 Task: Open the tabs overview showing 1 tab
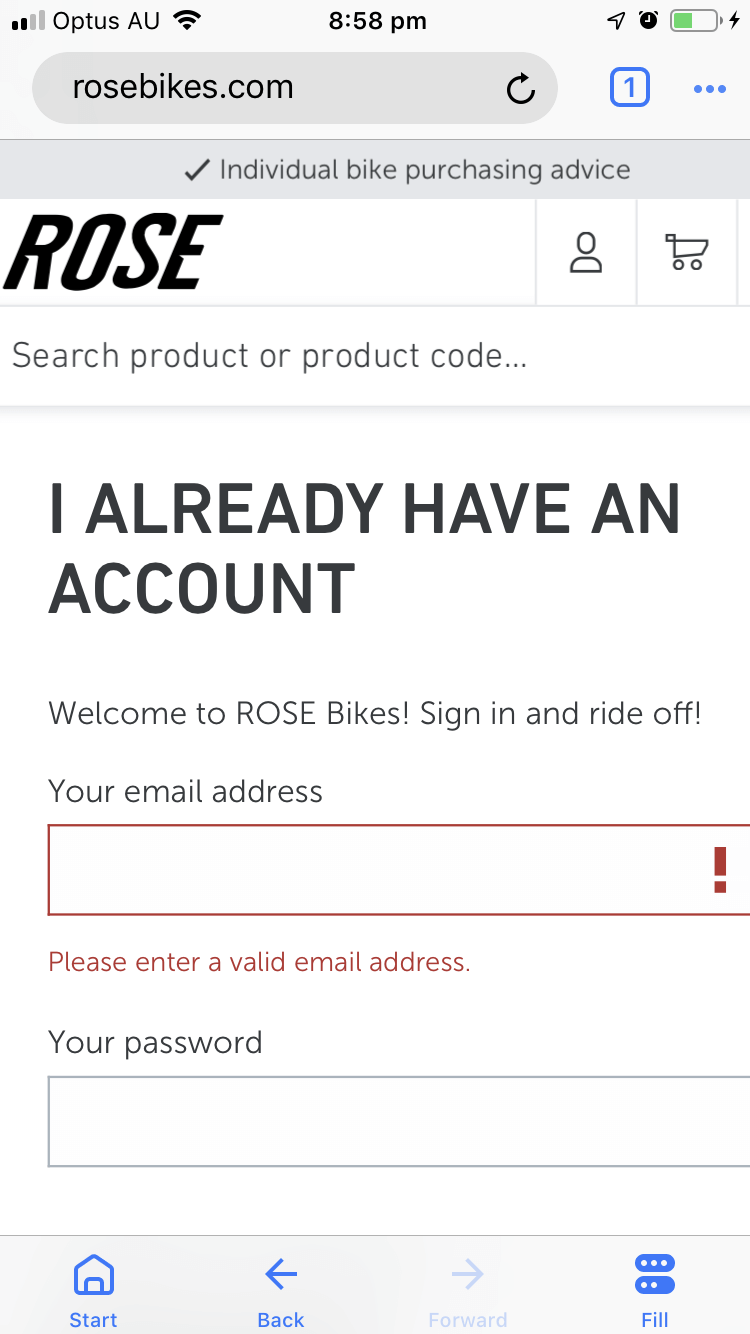pos(630,88)
